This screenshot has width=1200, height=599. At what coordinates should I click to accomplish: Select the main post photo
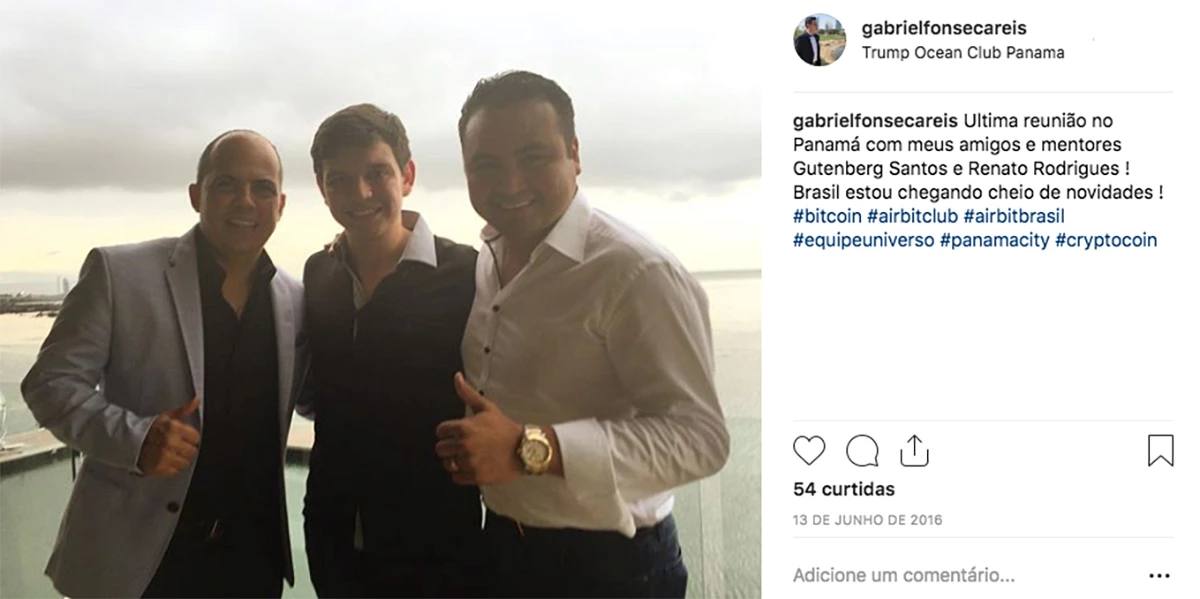(x=380, y=299)
